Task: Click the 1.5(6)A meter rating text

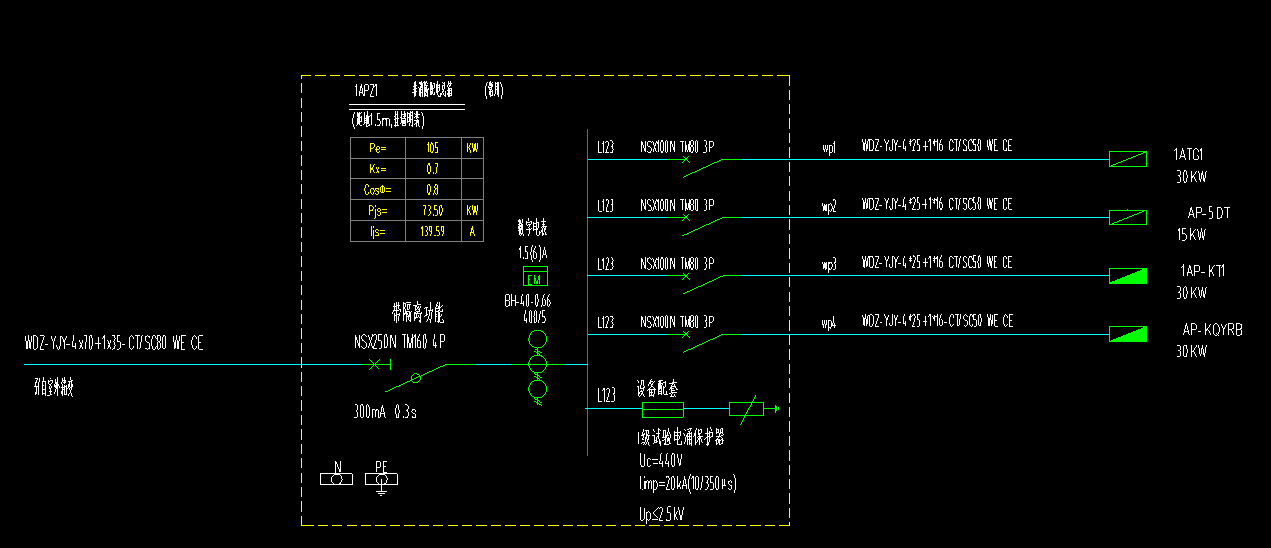Action: coord(534,252)
